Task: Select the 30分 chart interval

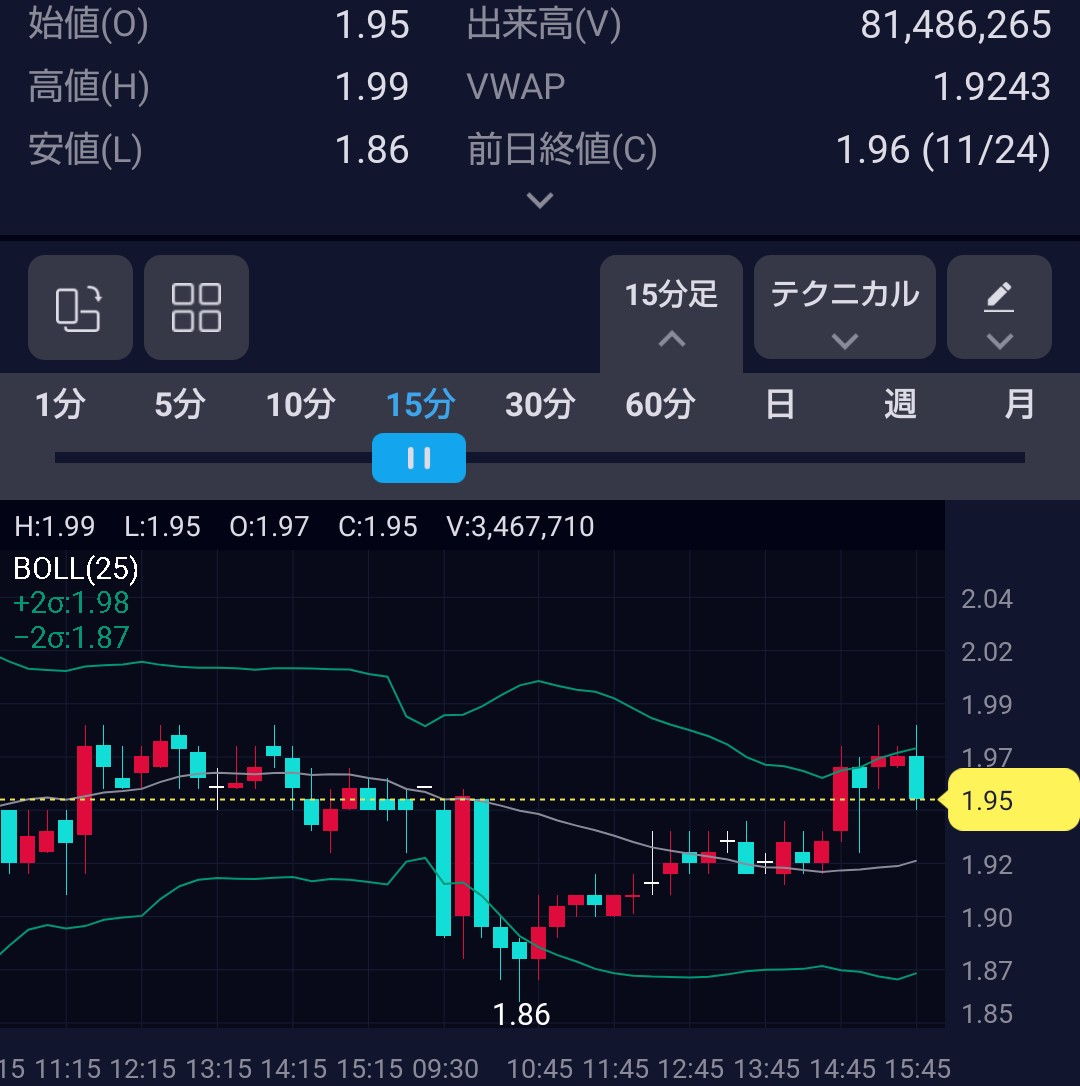Action: pyautogui.click(x=540, y=405)
